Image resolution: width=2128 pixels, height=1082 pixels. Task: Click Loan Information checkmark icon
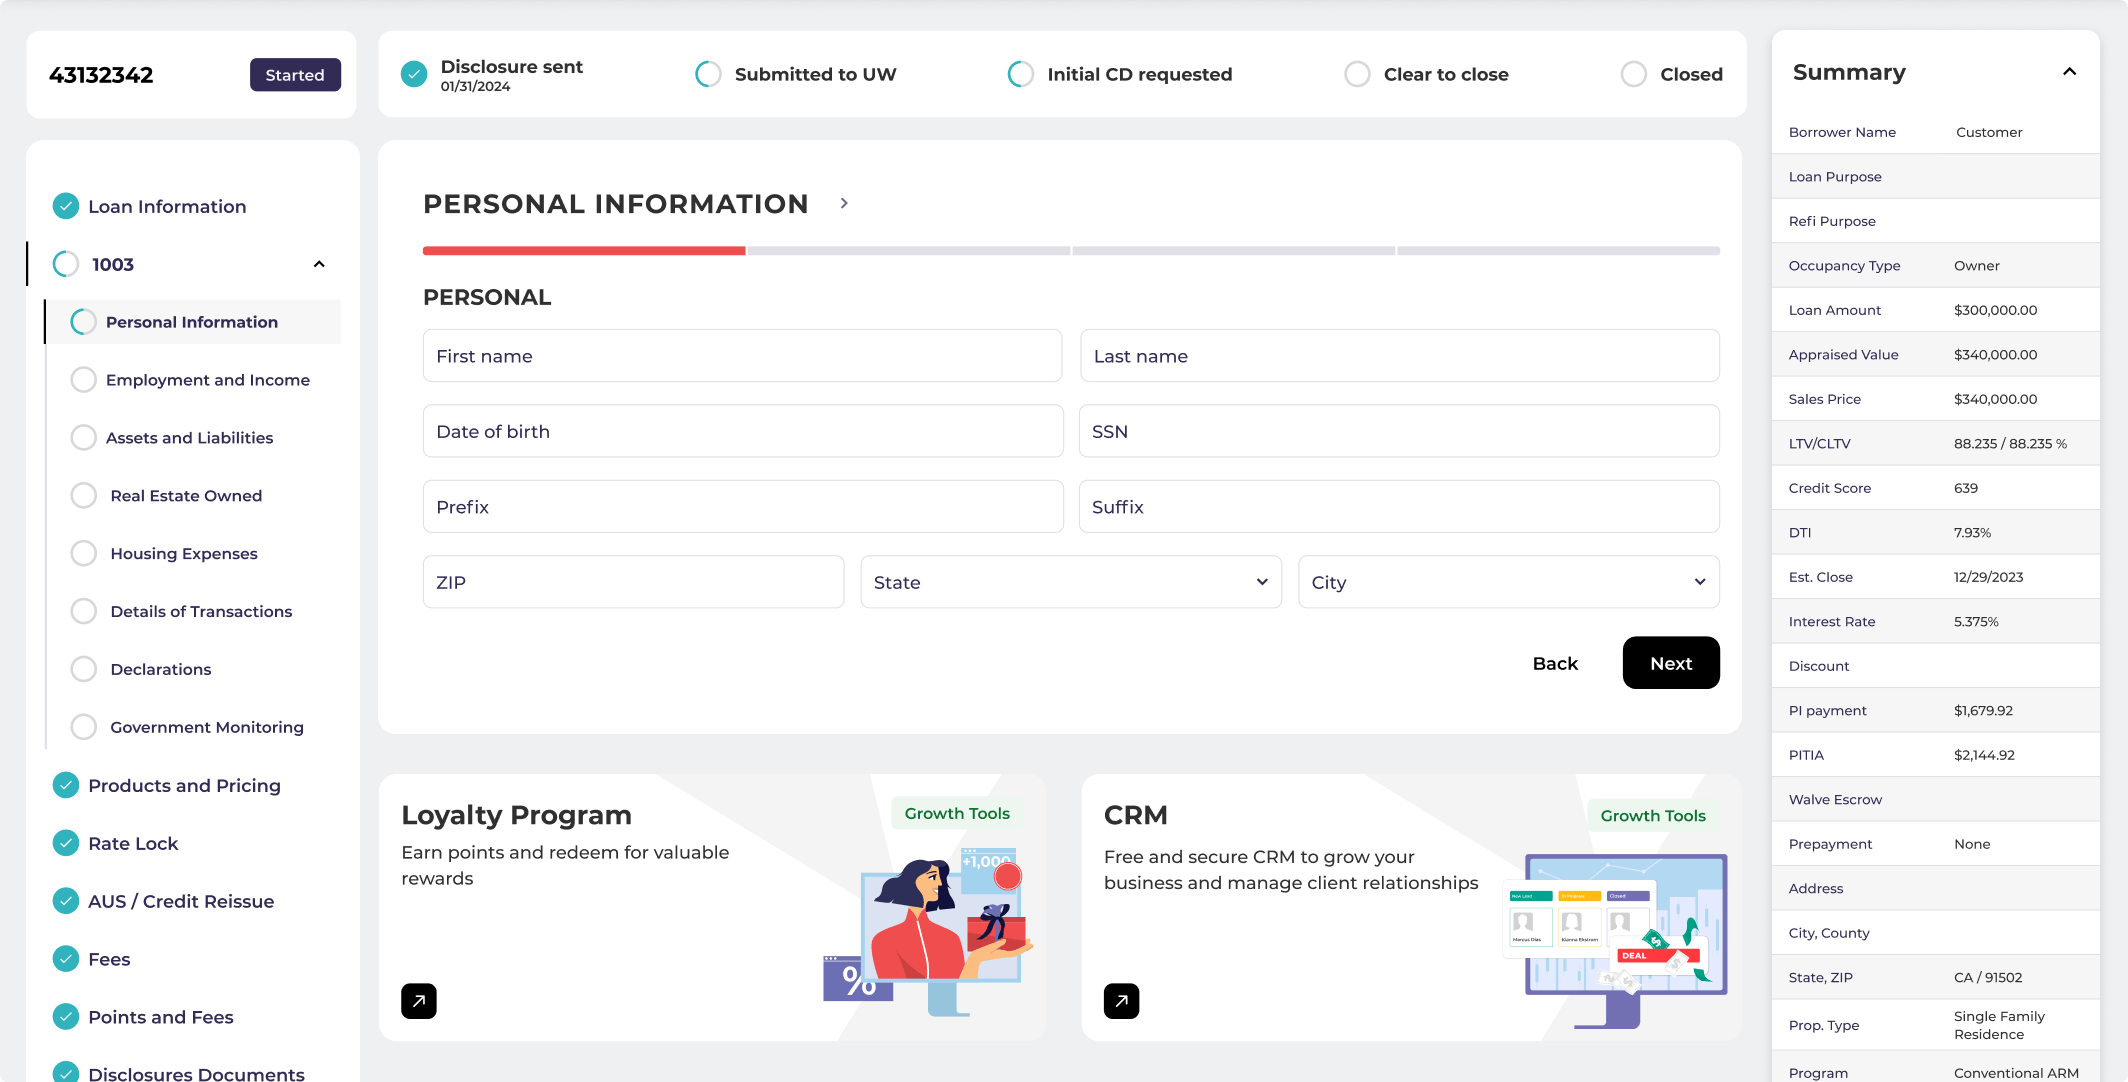[x=66, y=206]
